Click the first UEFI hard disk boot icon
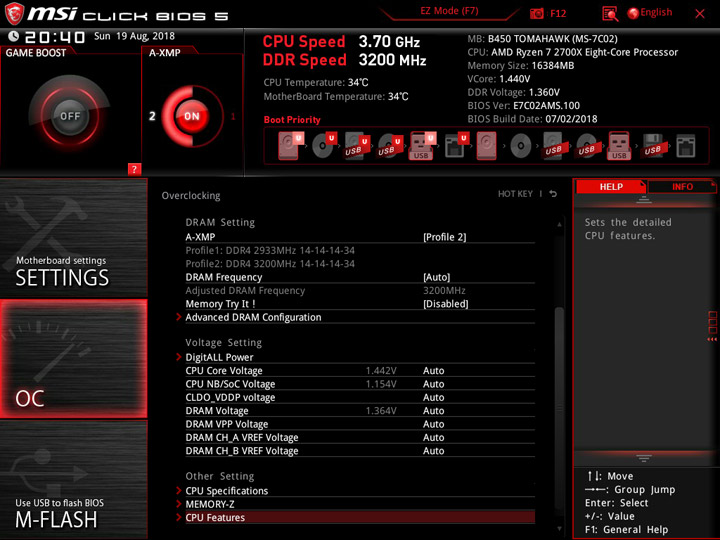 290,146
